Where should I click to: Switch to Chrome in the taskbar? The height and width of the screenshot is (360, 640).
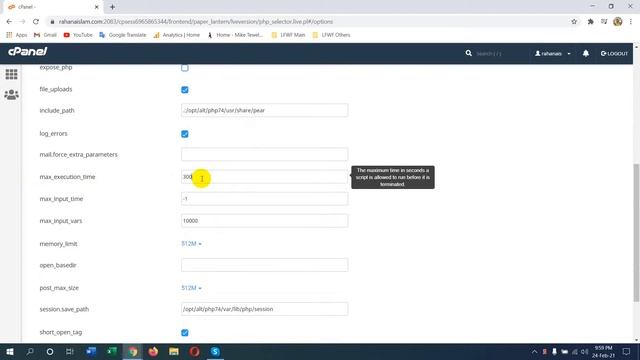pyautogui.click(x=133, y=351)
